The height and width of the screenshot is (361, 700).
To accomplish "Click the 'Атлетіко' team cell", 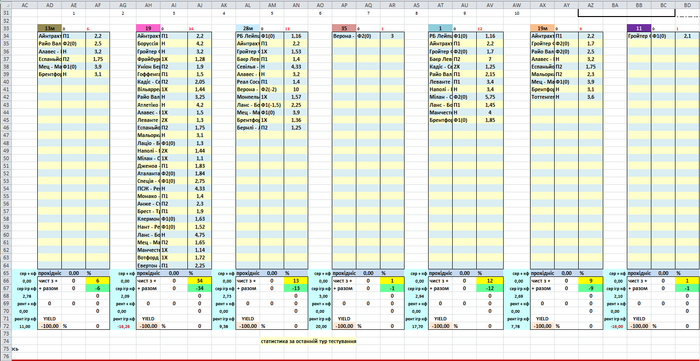I will 148,105.
